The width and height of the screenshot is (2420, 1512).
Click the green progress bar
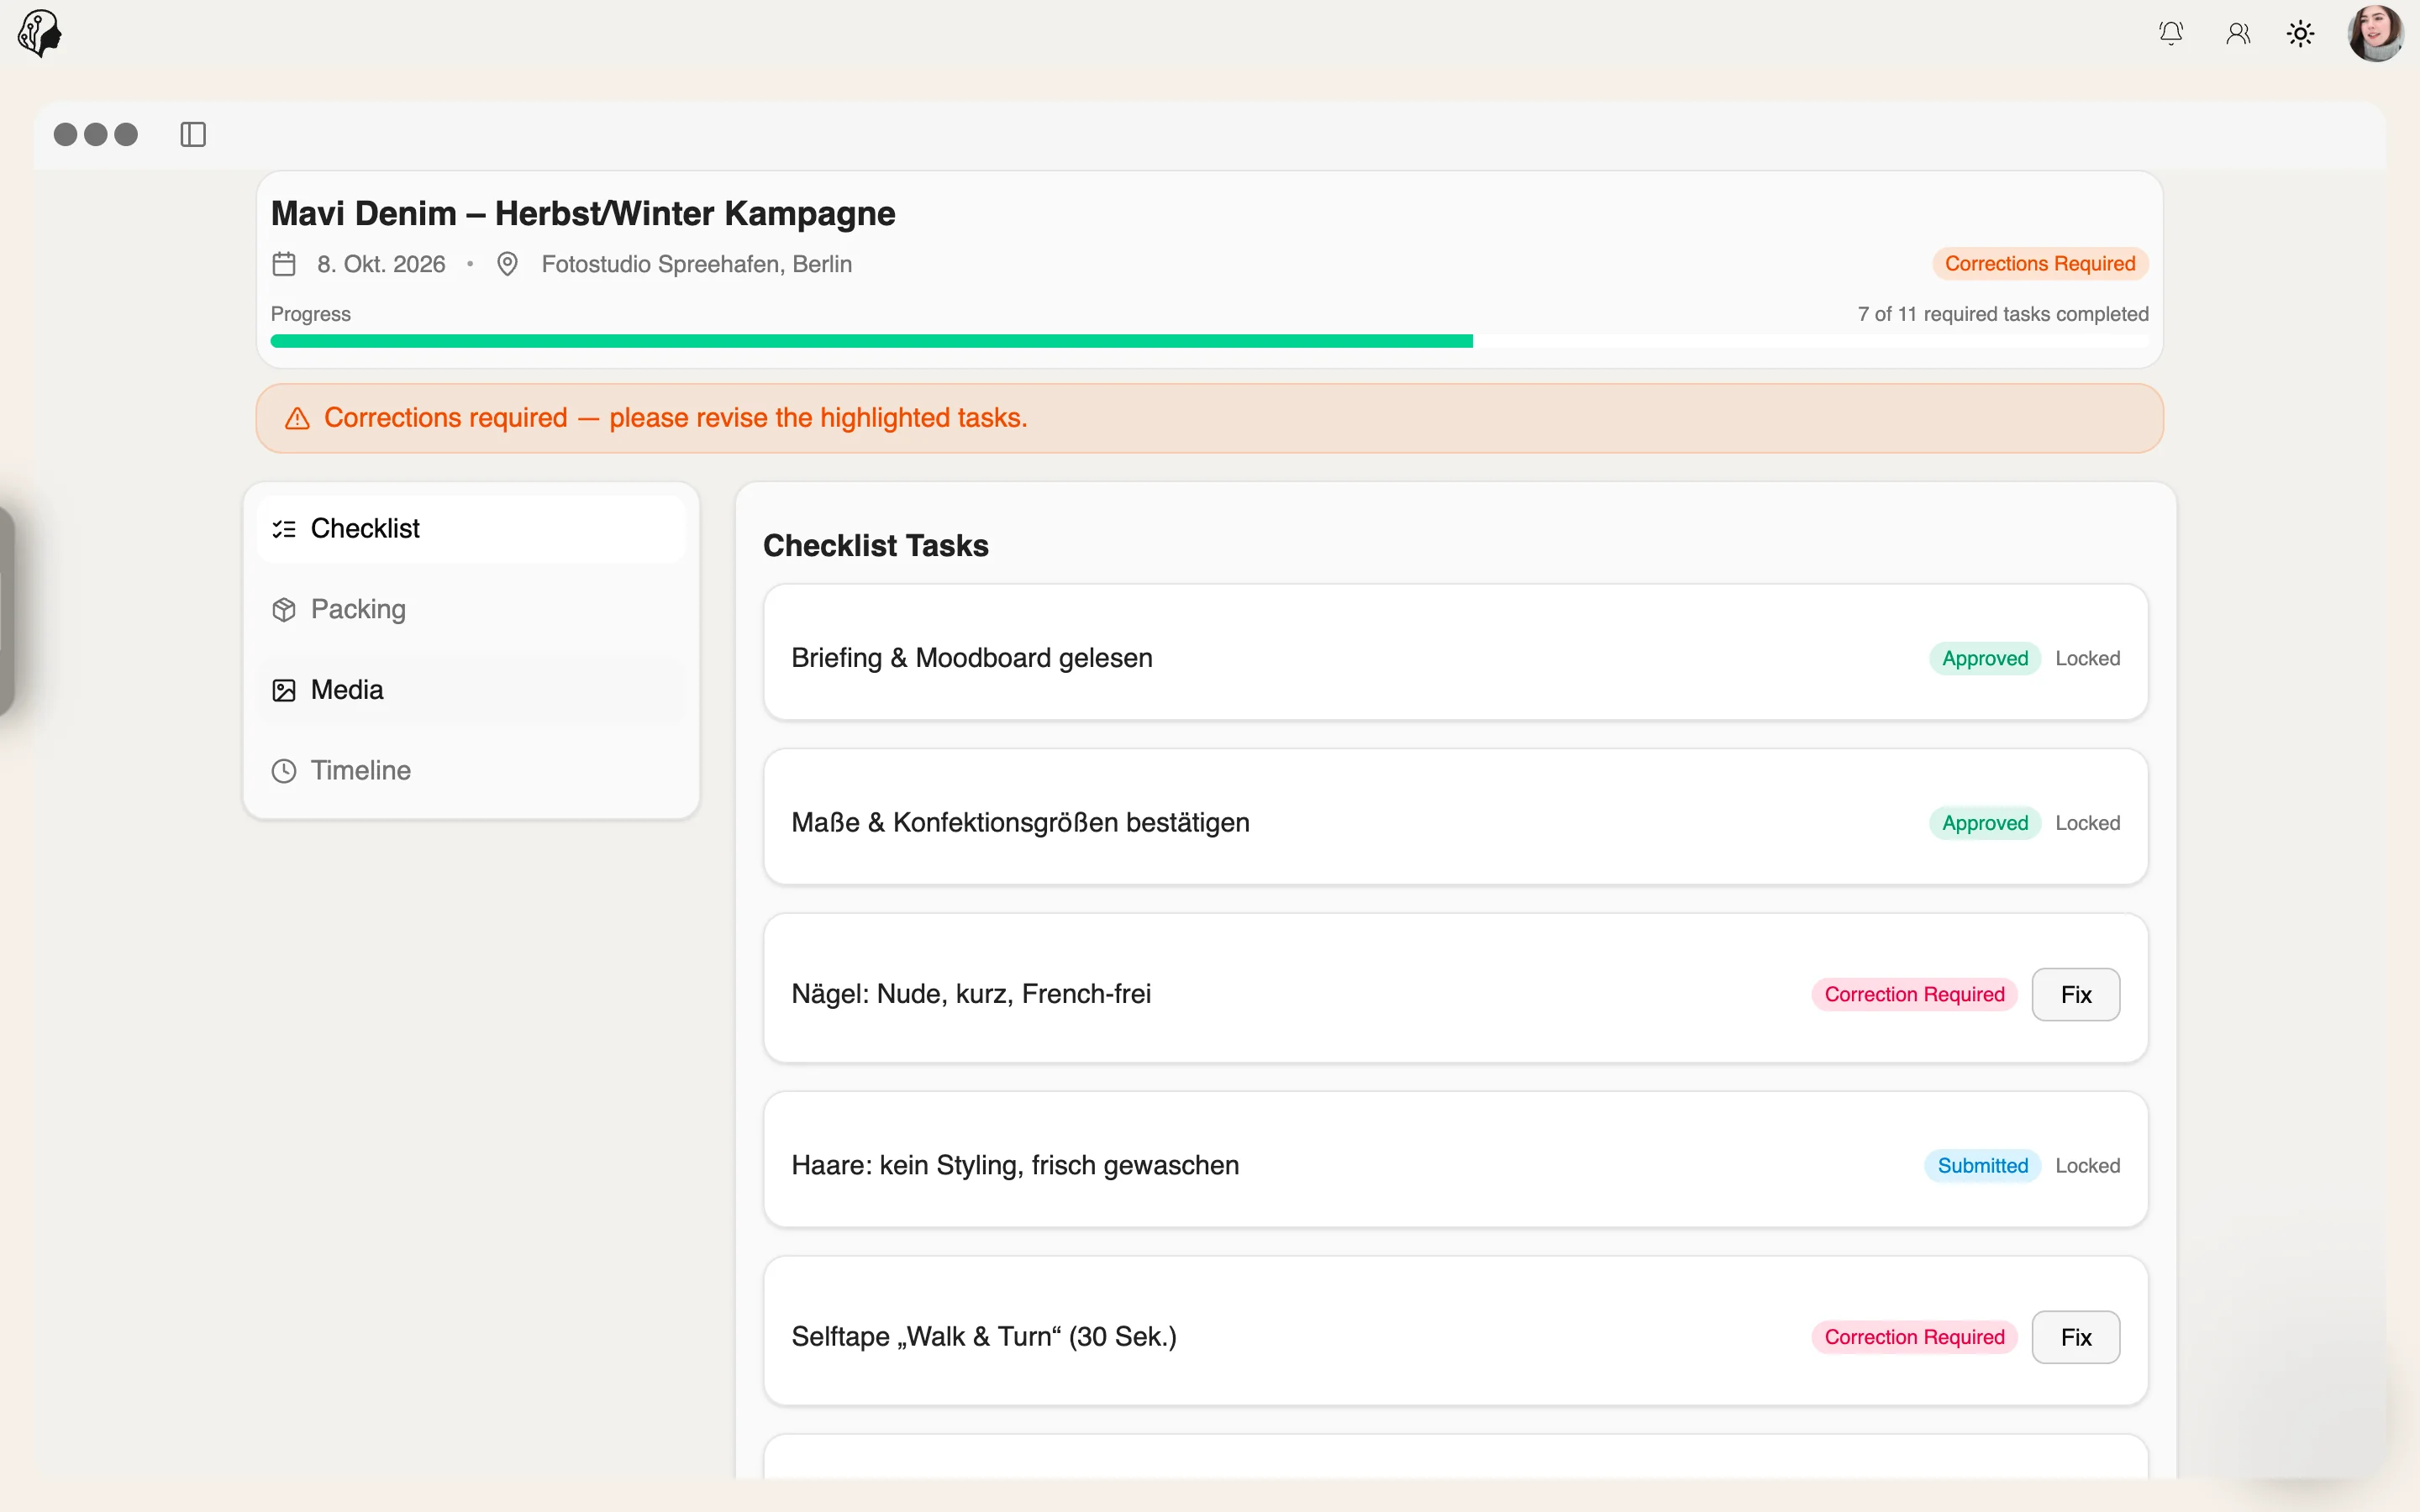click(871, 341)
